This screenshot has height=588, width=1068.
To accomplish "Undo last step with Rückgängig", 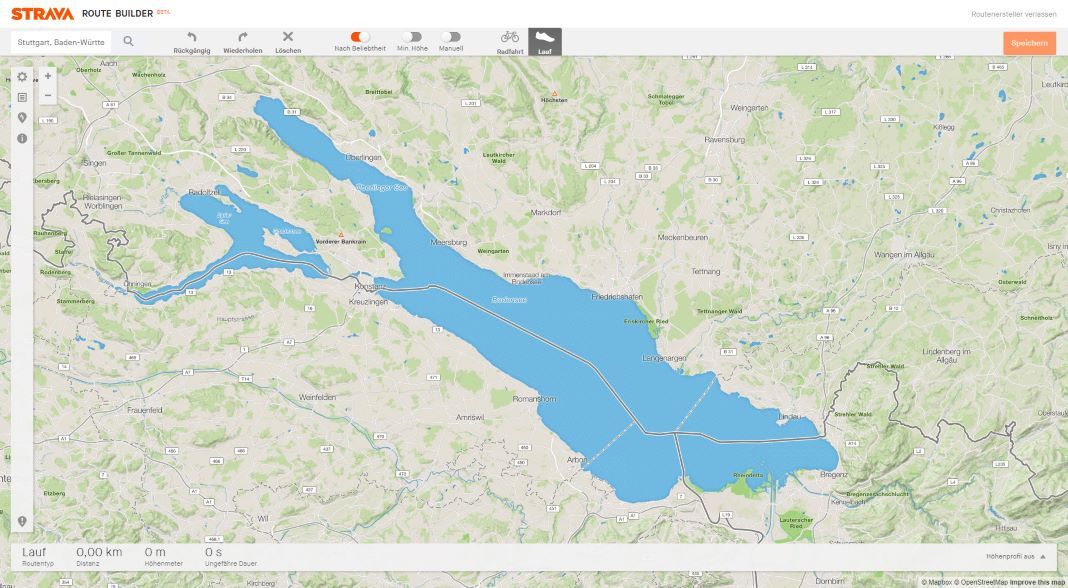I will pos(191,42).
